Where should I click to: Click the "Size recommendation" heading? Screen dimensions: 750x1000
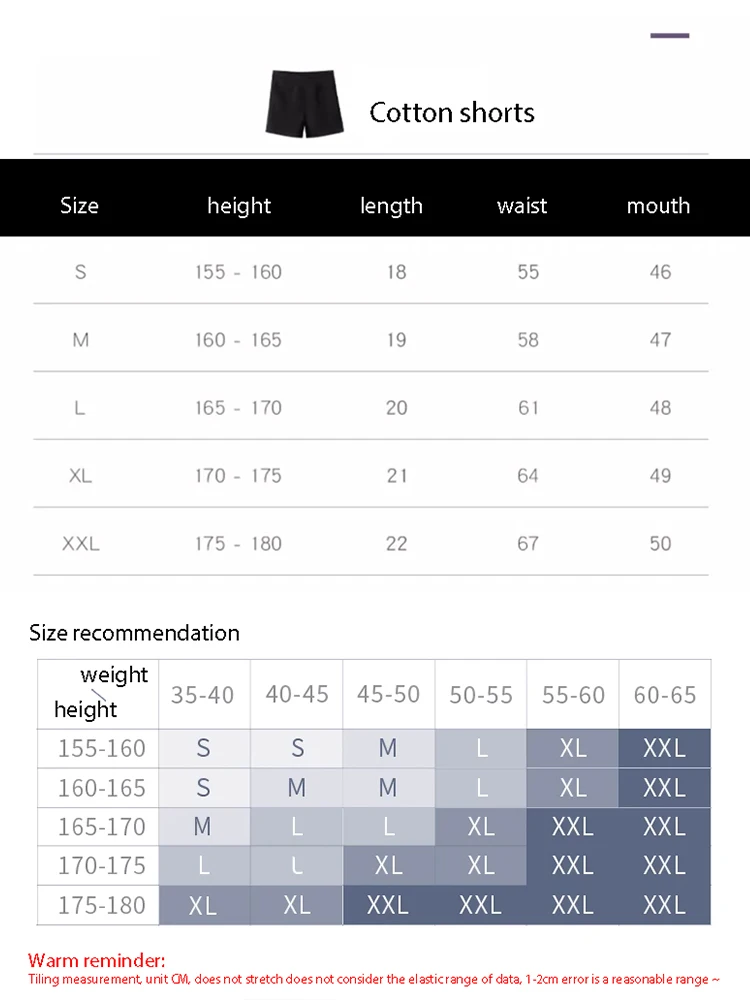click(x=134, y=633)
